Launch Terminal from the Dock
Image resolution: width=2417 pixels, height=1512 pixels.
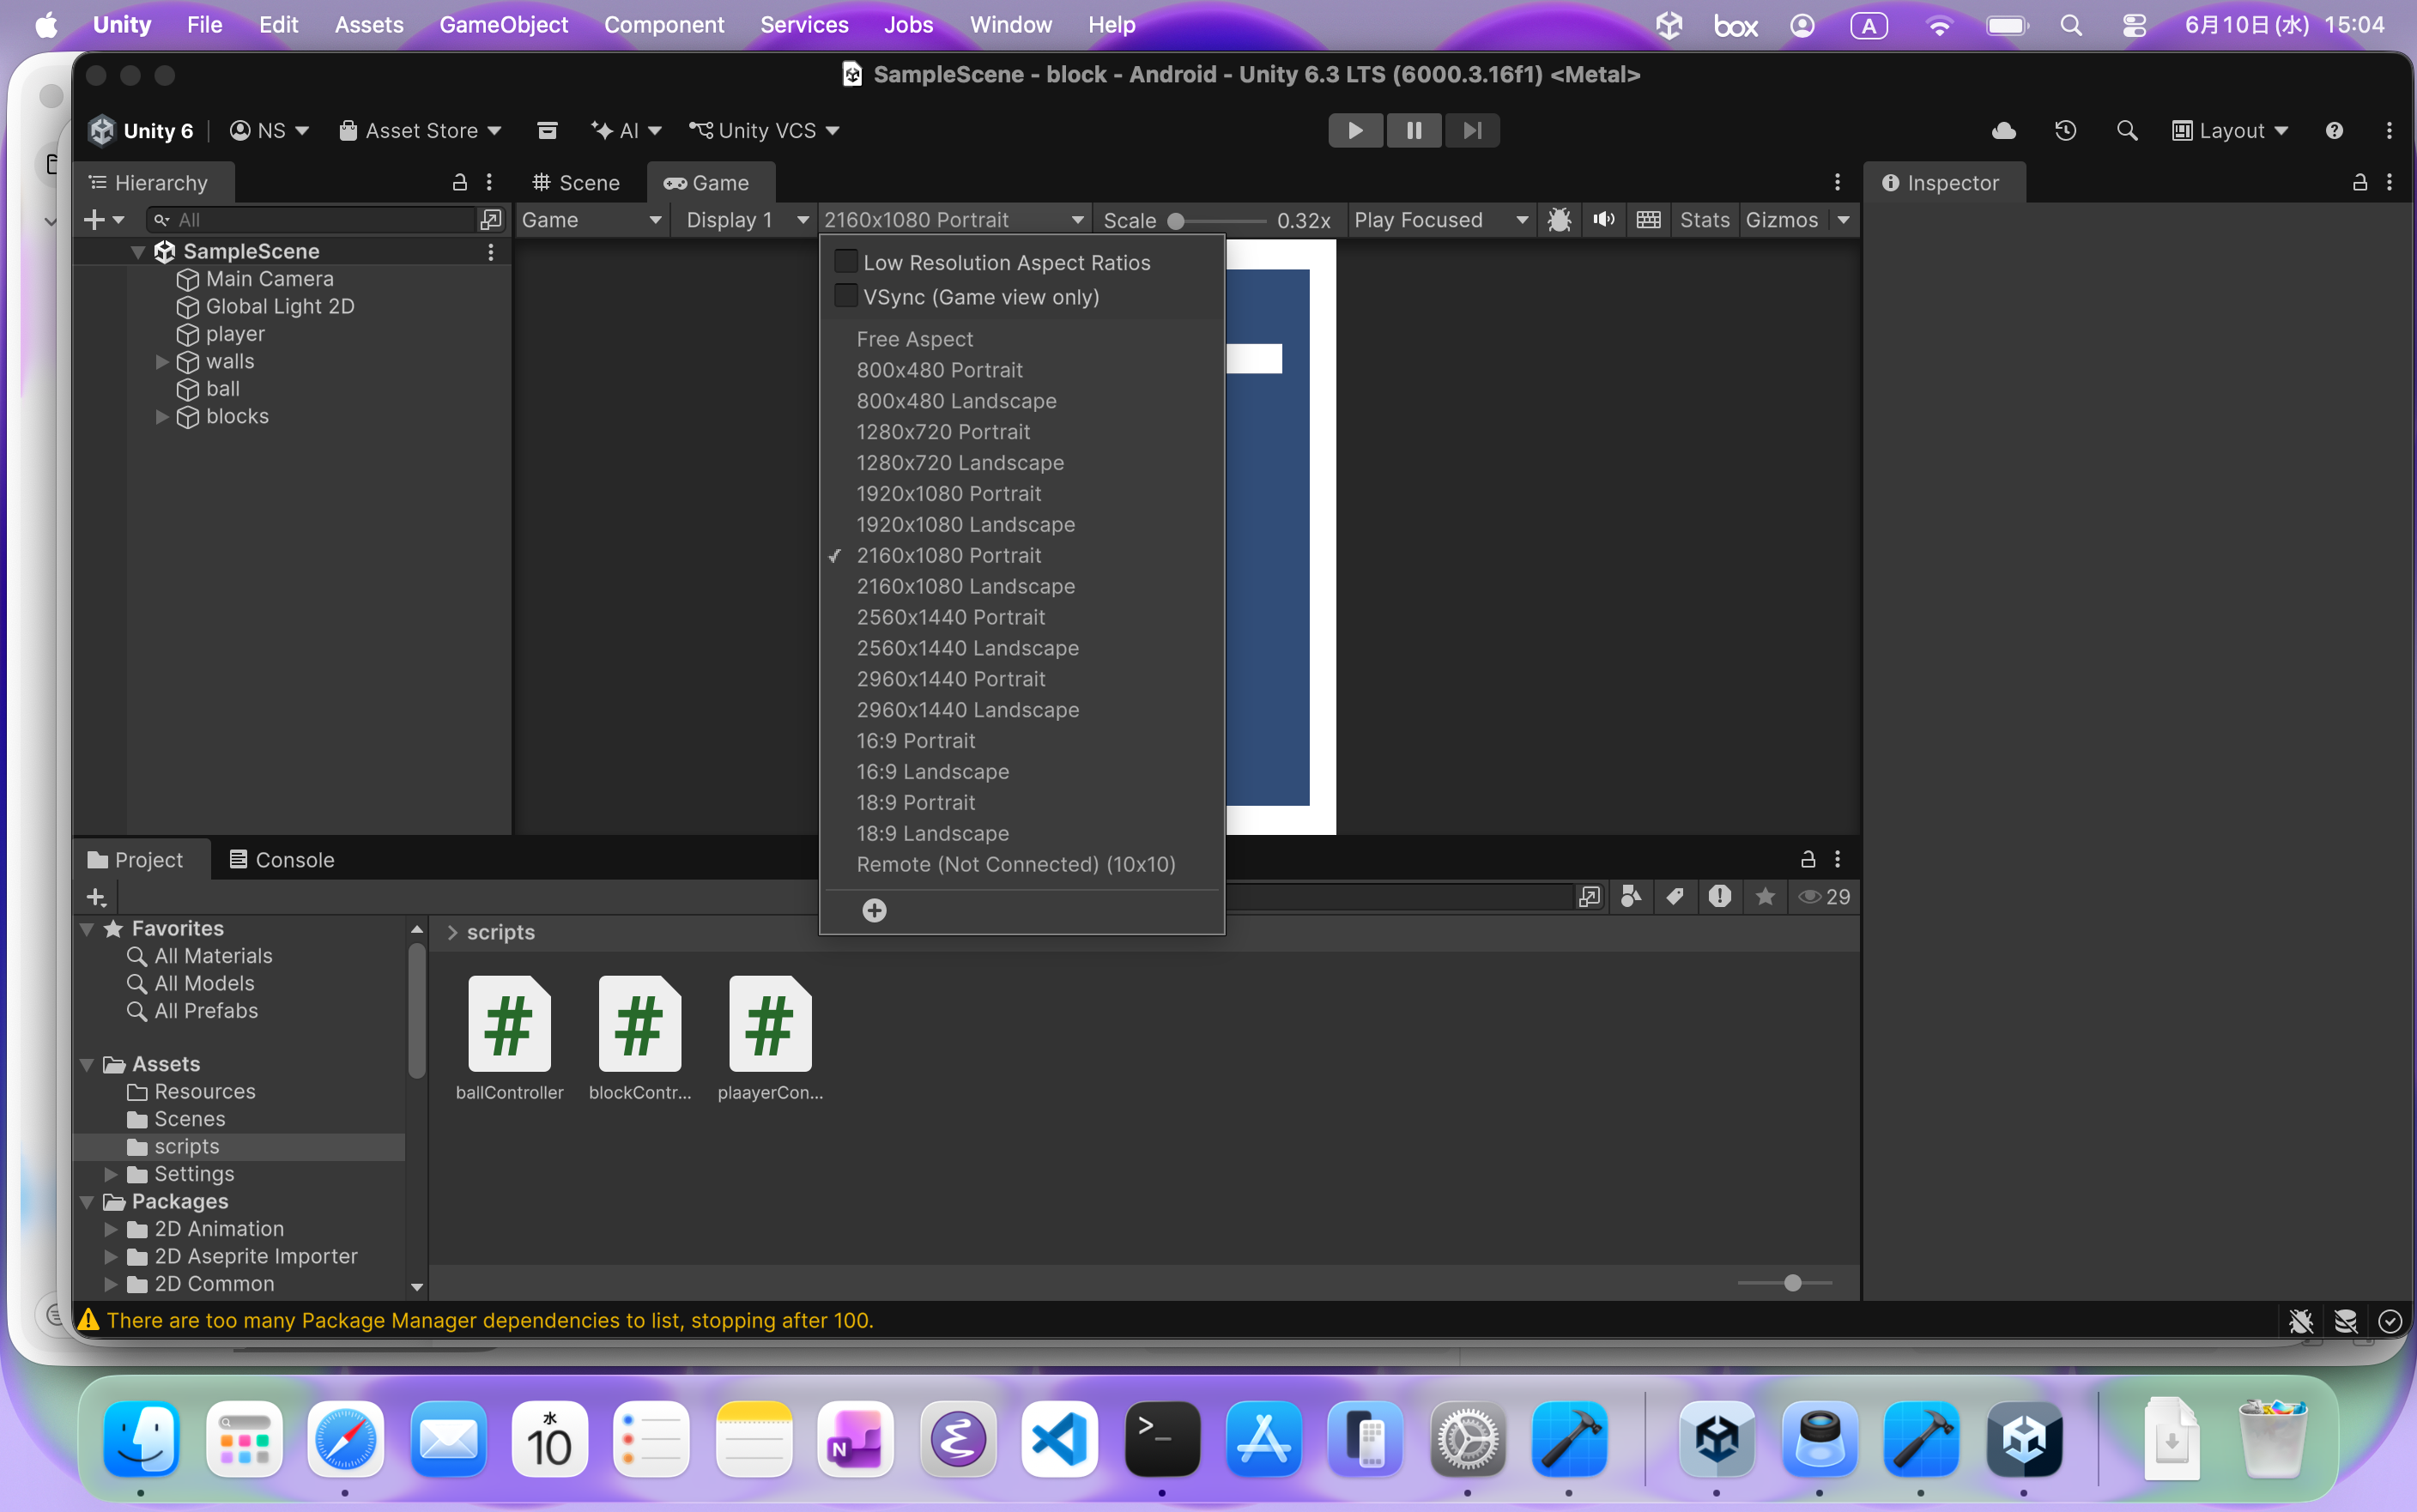click(1162, 1440)
